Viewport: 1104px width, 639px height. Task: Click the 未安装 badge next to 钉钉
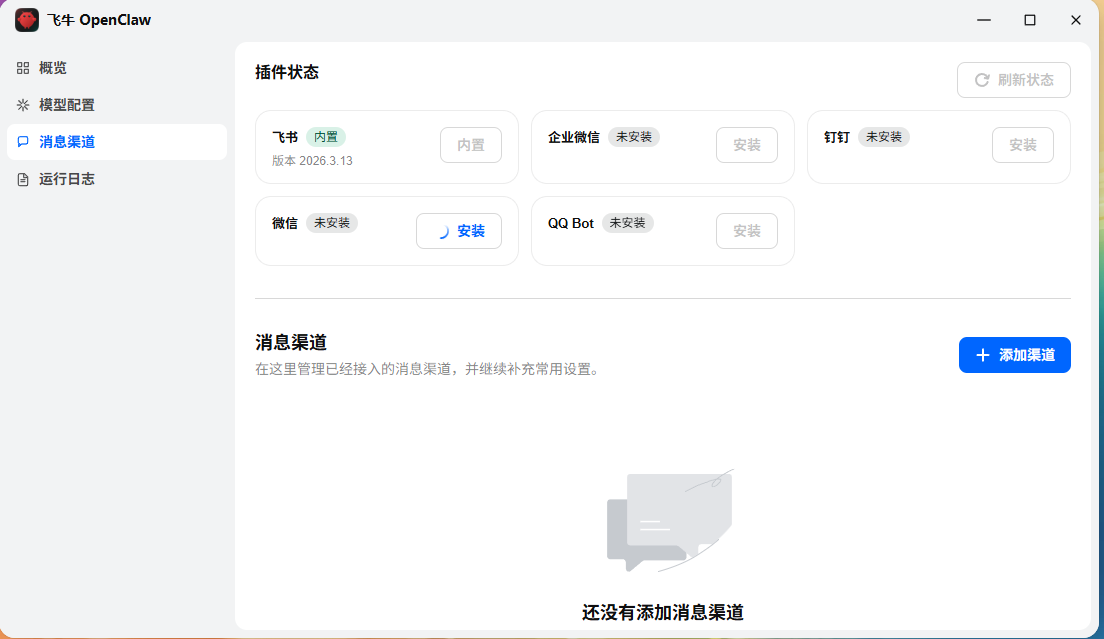(x=884, y=137)
